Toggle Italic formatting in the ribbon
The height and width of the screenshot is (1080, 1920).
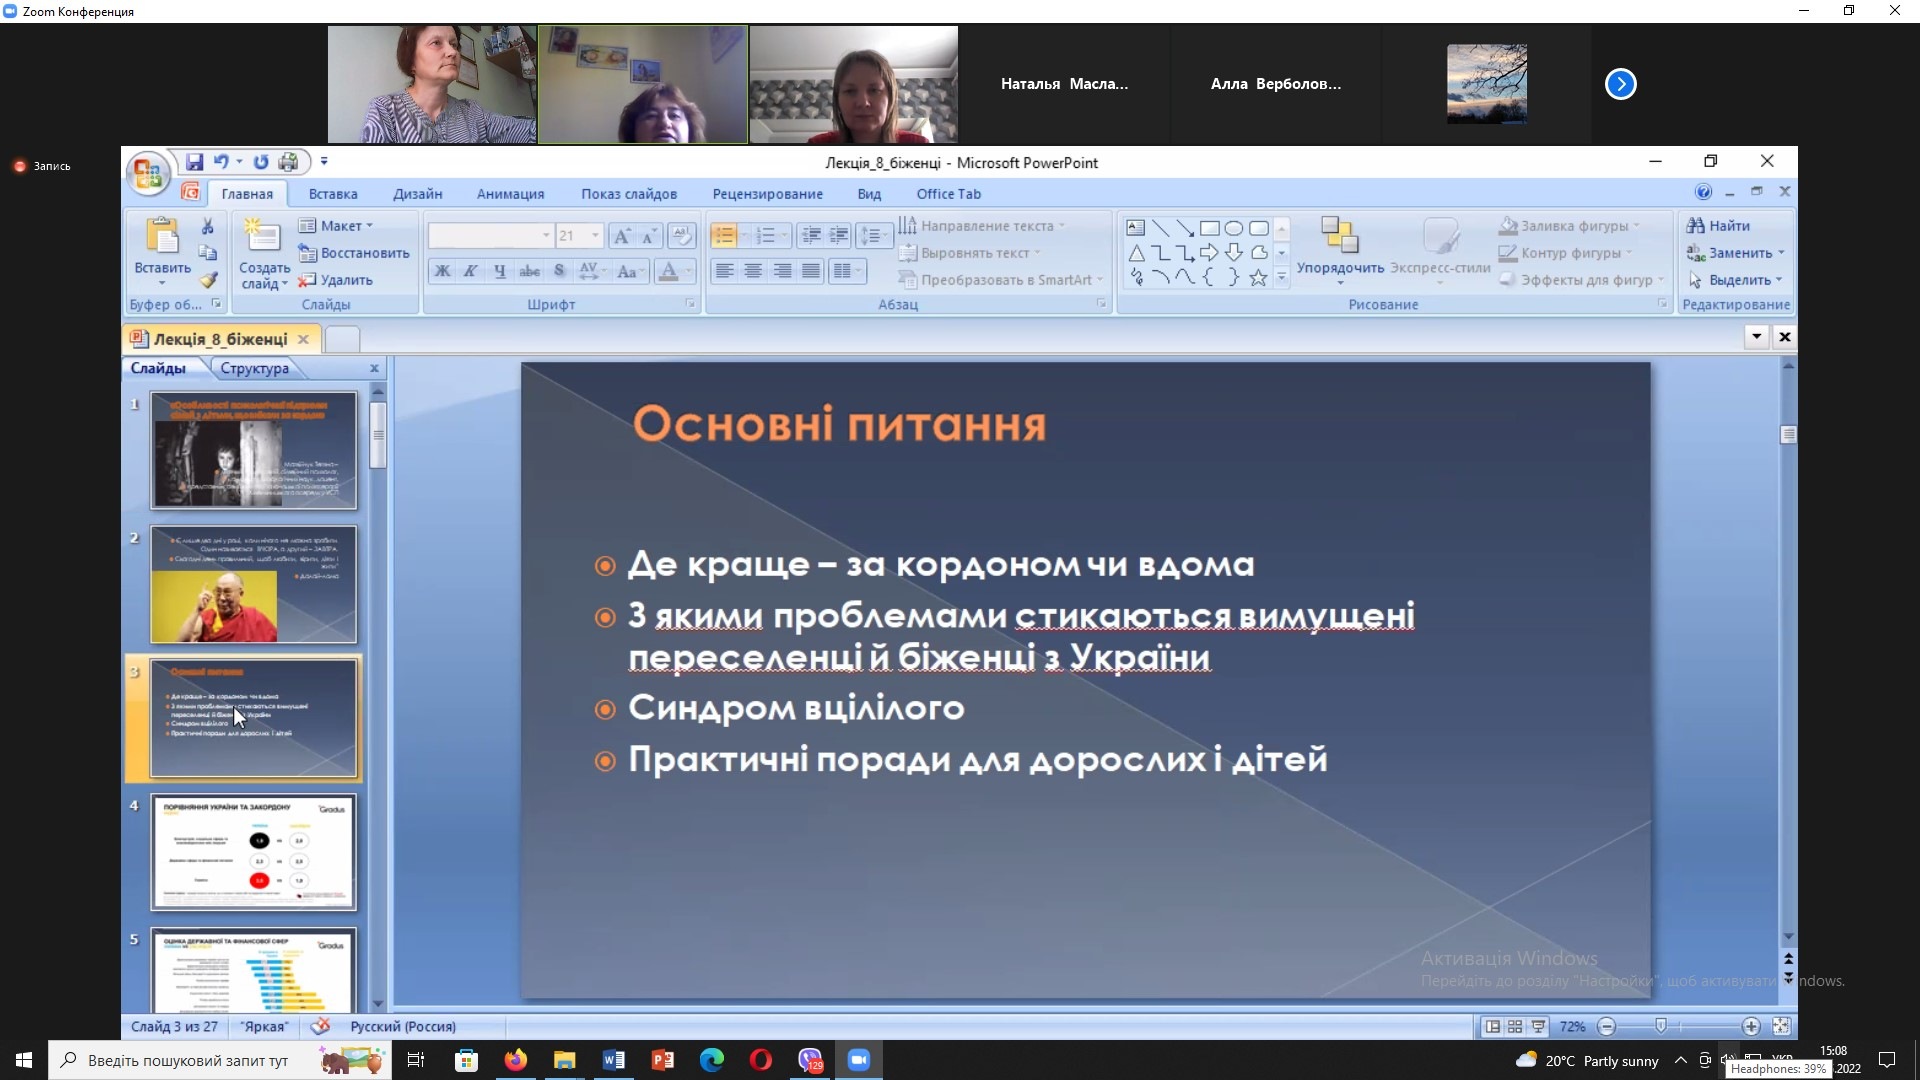pyautogui.click(x=470, y=271)
